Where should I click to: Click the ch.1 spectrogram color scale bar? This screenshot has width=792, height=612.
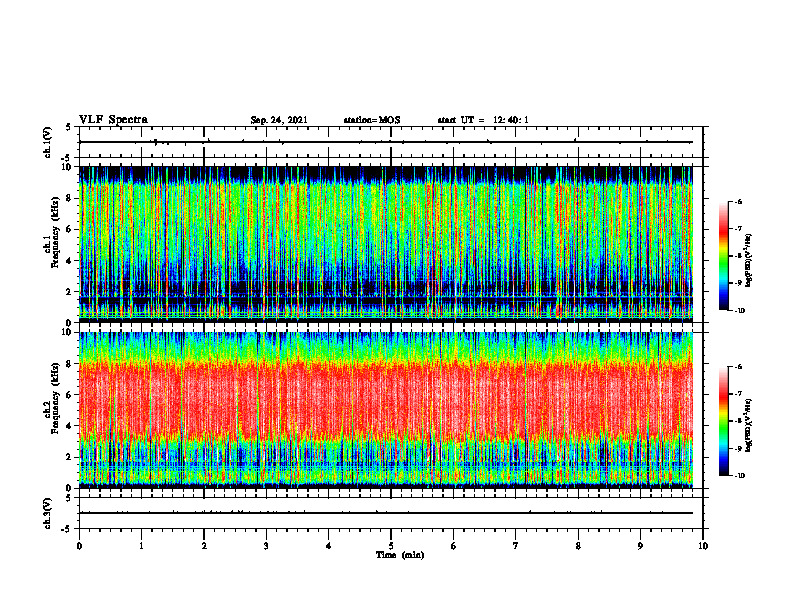coord(723,256)
